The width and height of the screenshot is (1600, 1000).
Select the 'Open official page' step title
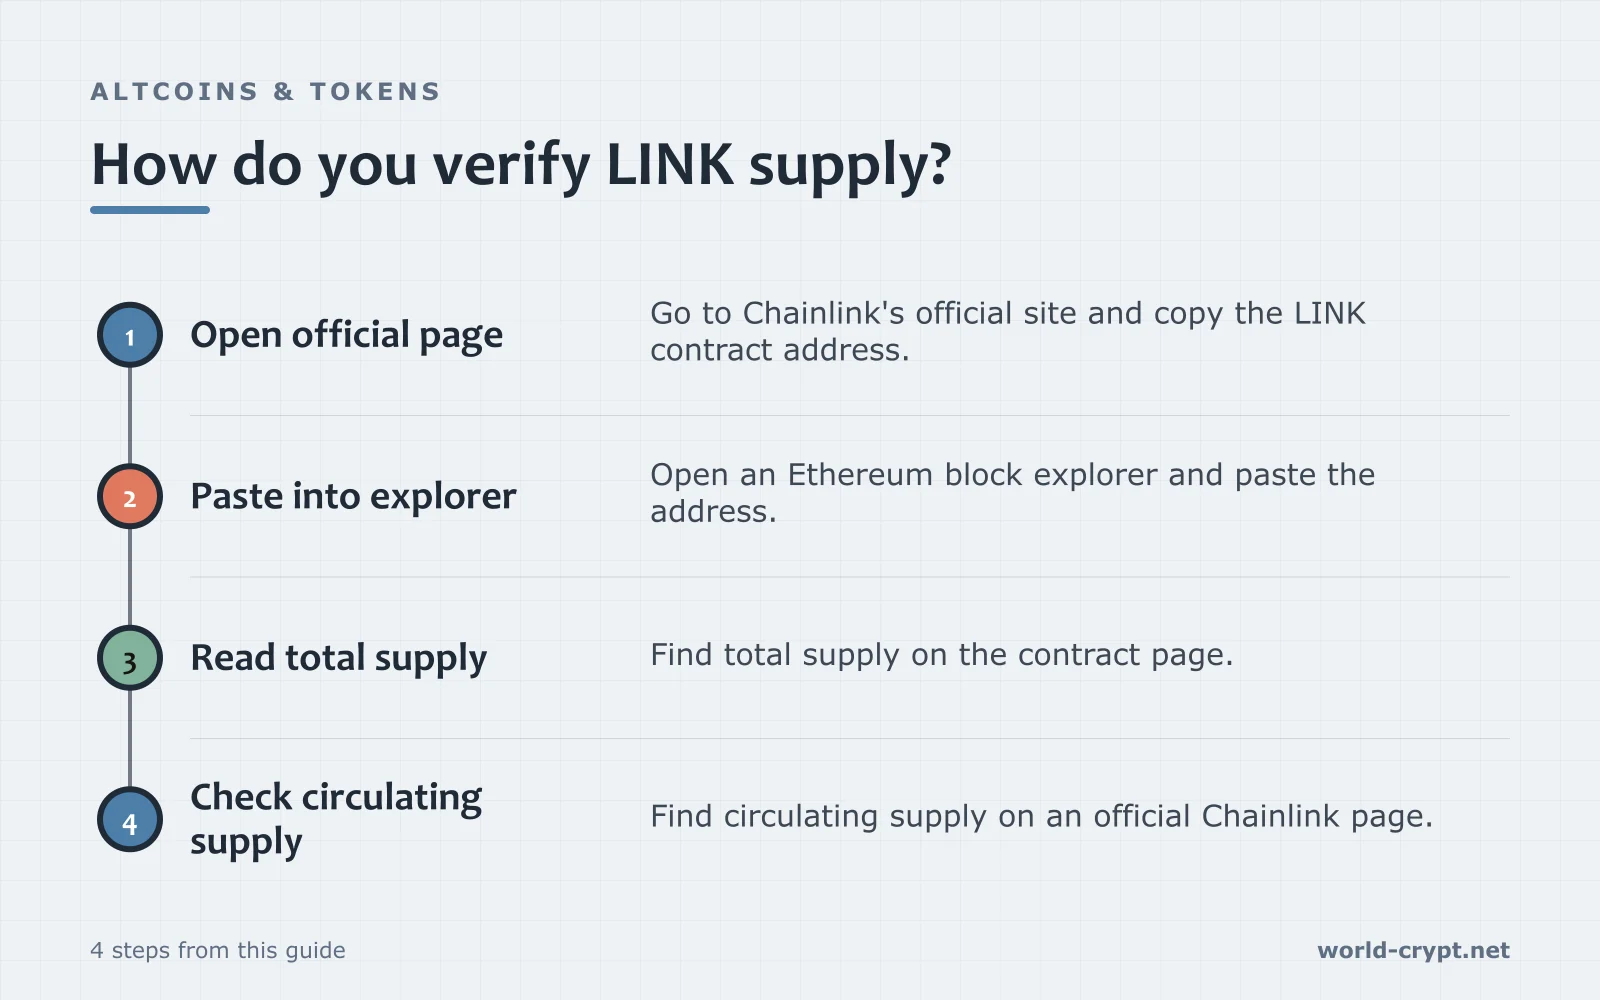coord(347,335)
